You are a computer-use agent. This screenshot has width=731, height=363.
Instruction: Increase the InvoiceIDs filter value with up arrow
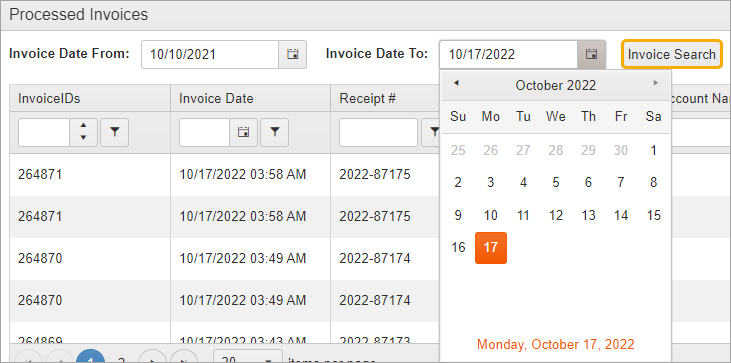pos(83,126)
